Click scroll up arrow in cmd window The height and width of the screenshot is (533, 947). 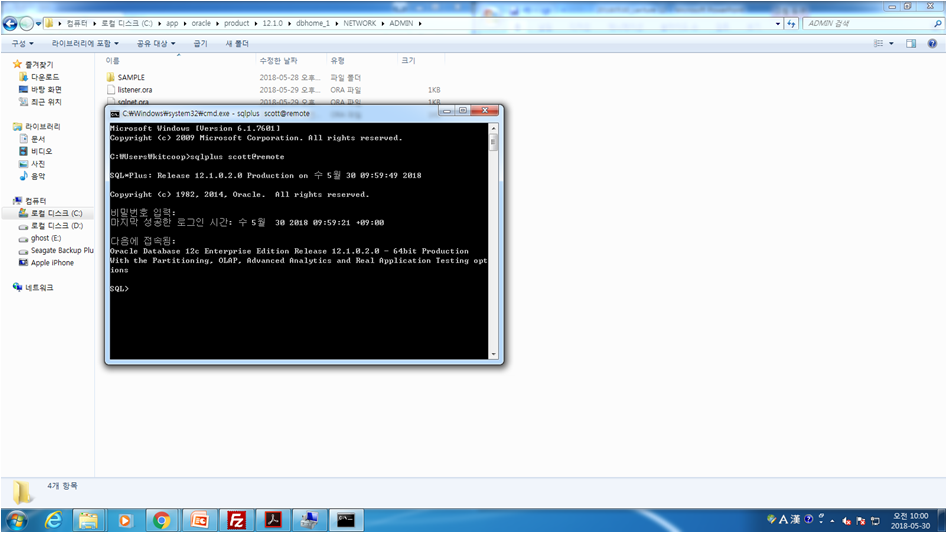(x=493, y=129)
